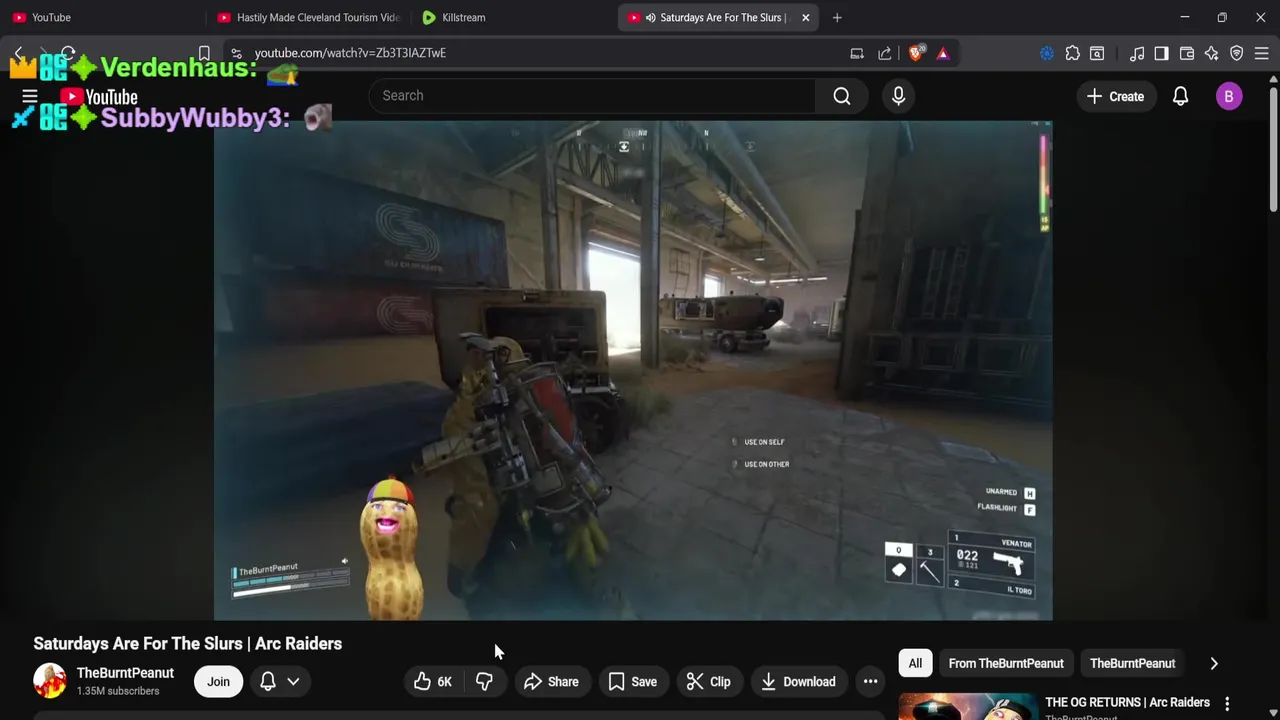Save the video with the Save button
The image size is (1280, 720).
pos(633,682)
